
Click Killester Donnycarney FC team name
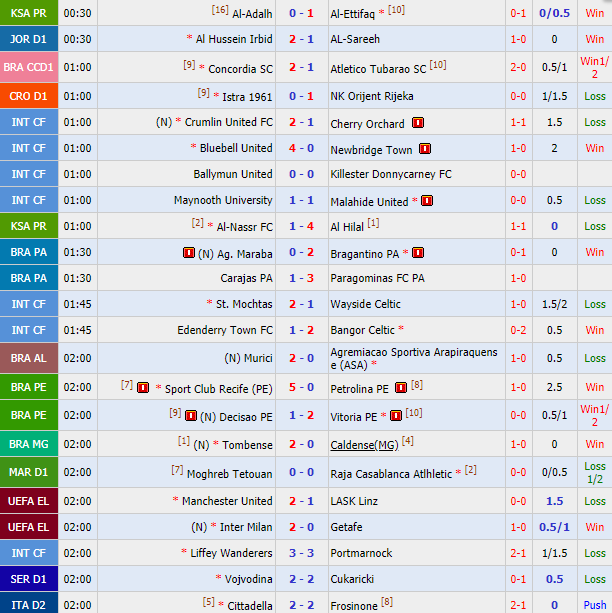click(391, 174)
